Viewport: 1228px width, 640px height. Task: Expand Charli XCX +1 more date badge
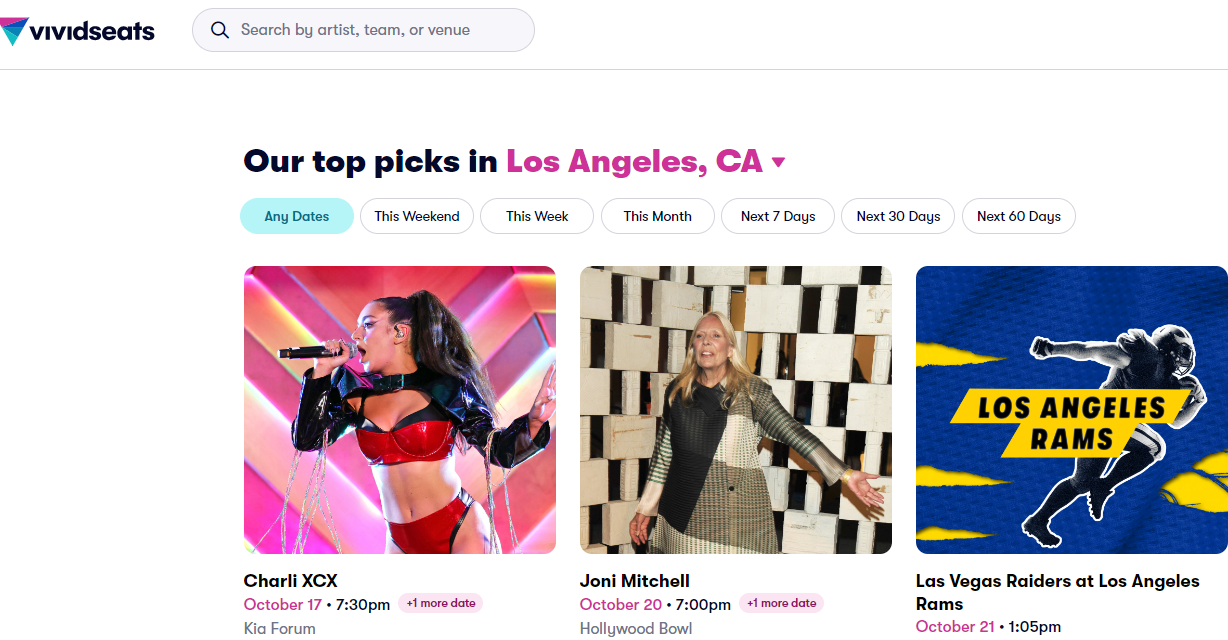[441, 604]
